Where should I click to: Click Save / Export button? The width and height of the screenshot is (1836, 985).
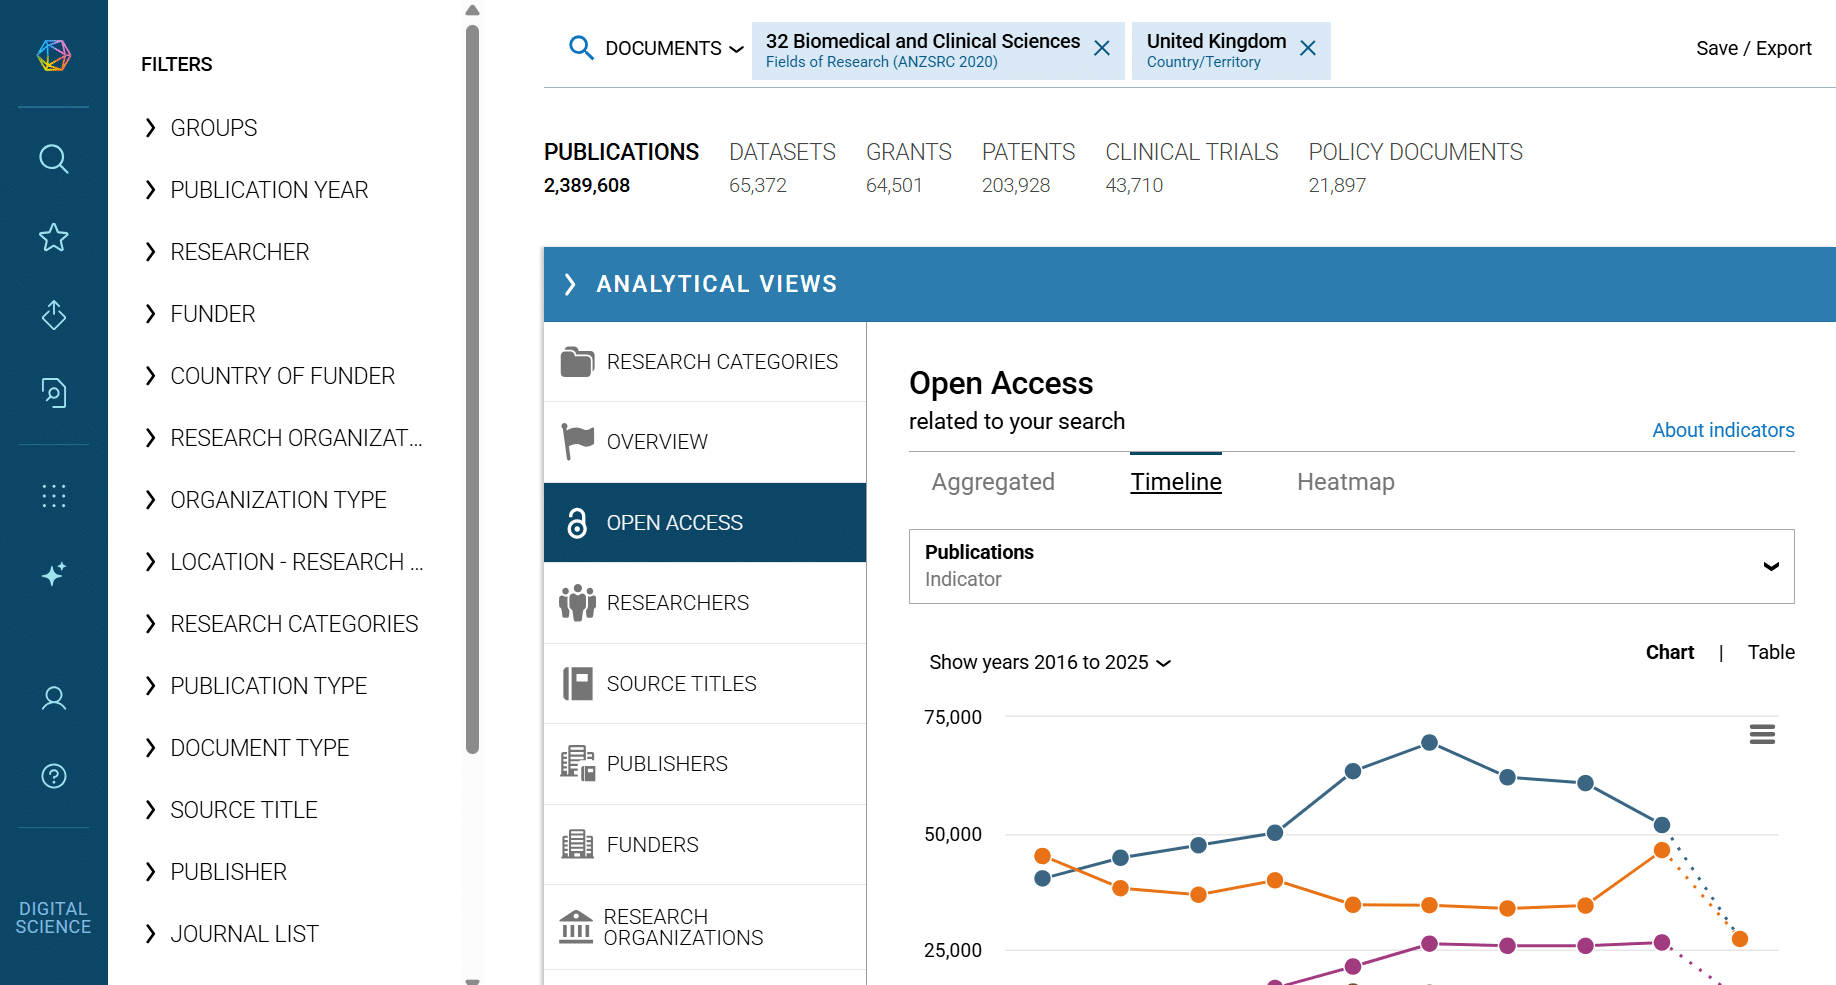tap(1753, 48)
